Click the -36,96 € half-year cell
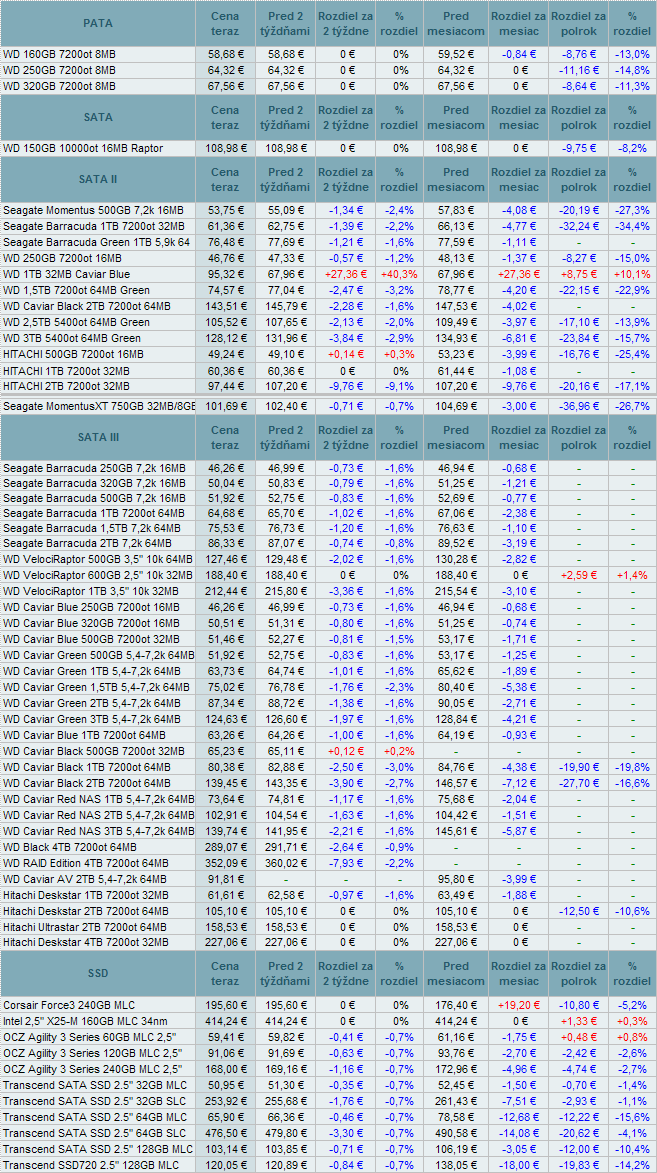This screenshot has width=657, height=1173. [578, 406]
